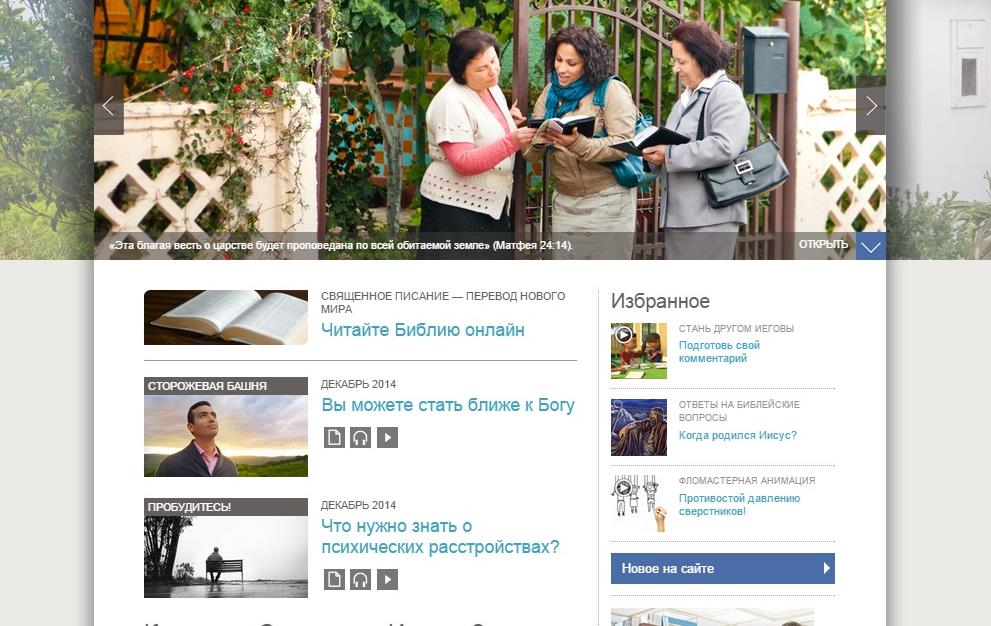The height and width of the screenshot is (626, 991).
Task: Open Вы можете стать ближе к Богу
Action: (x=448, y=405)
